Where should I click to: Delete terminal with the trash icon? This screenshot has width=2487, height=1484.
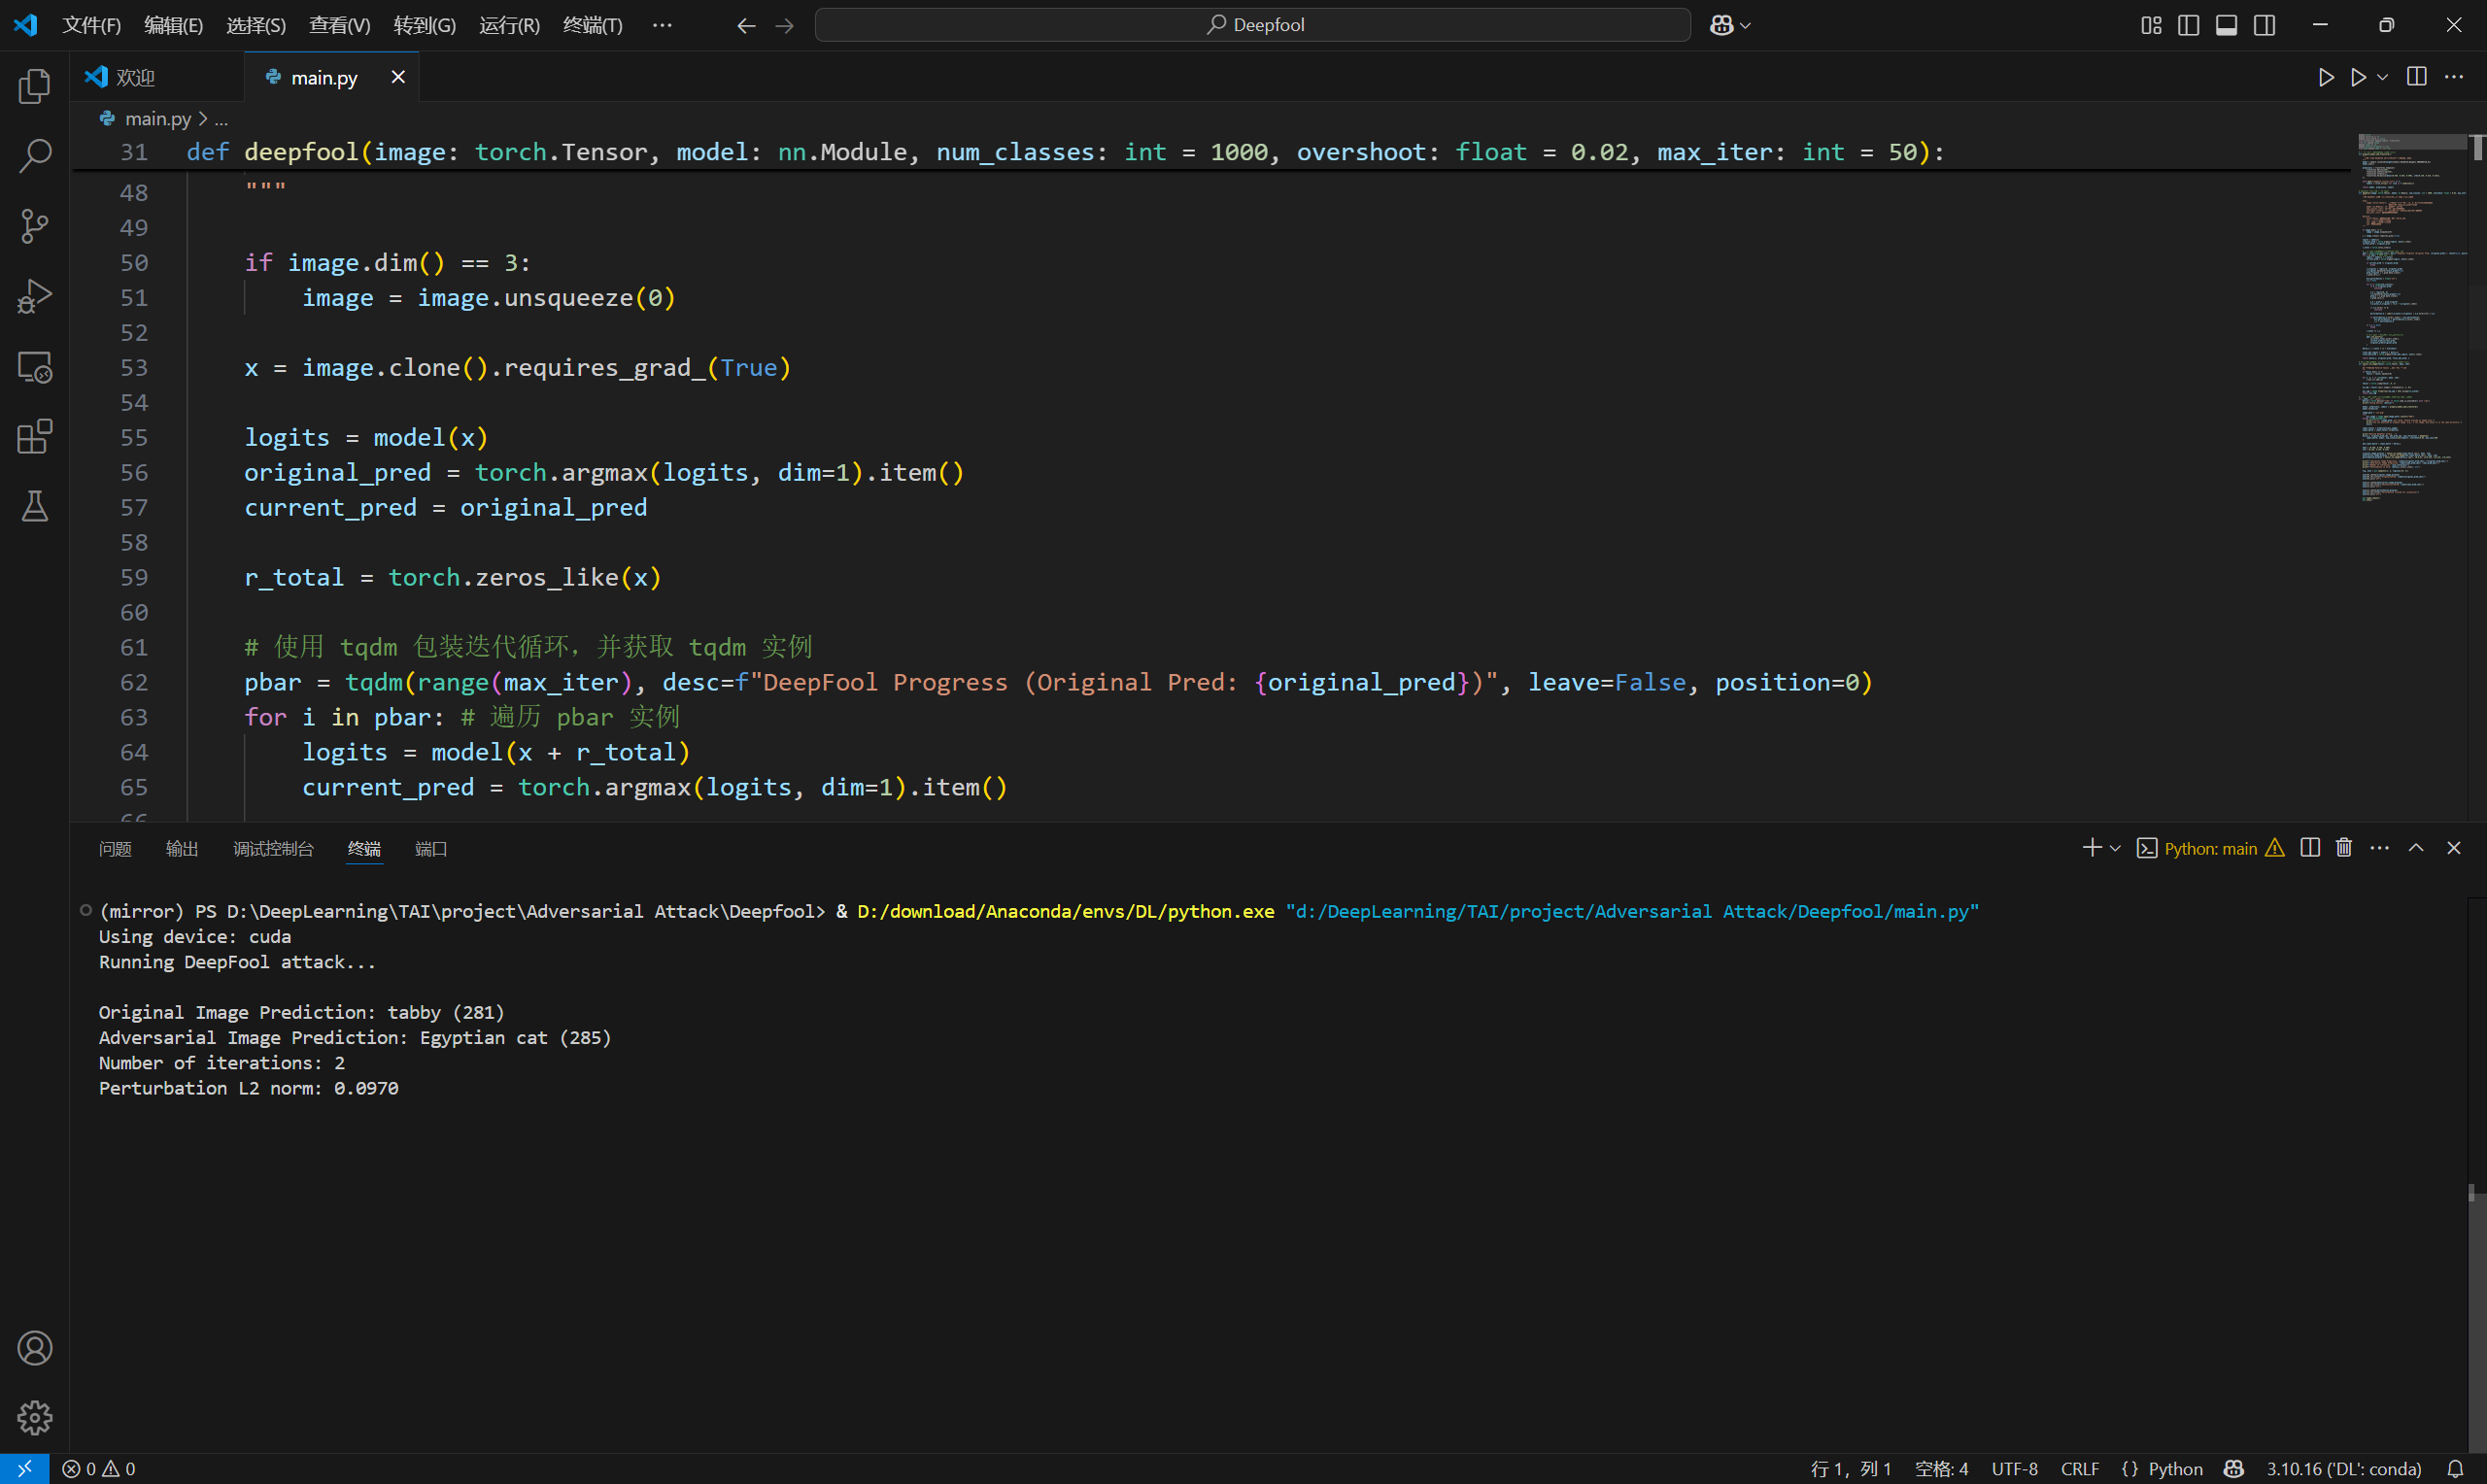click(2344, 848)
